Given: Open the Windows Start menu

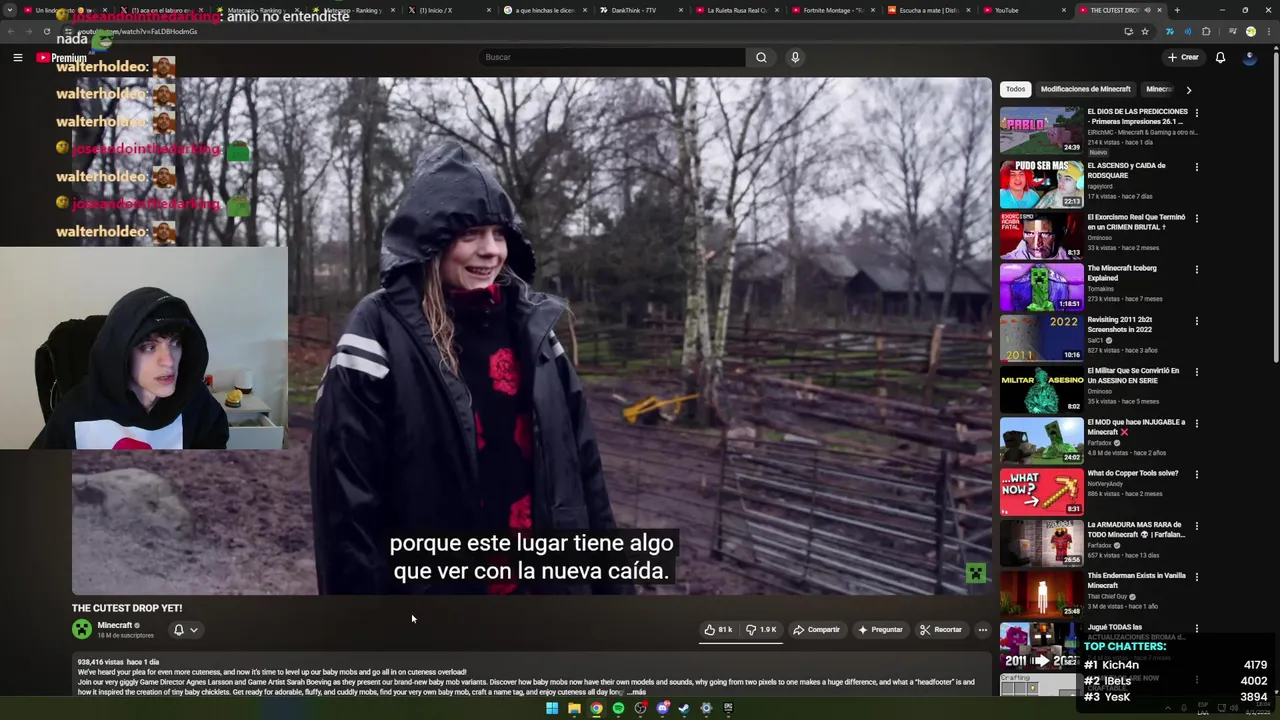Looking at the screenshot, I should coord(552,708).
